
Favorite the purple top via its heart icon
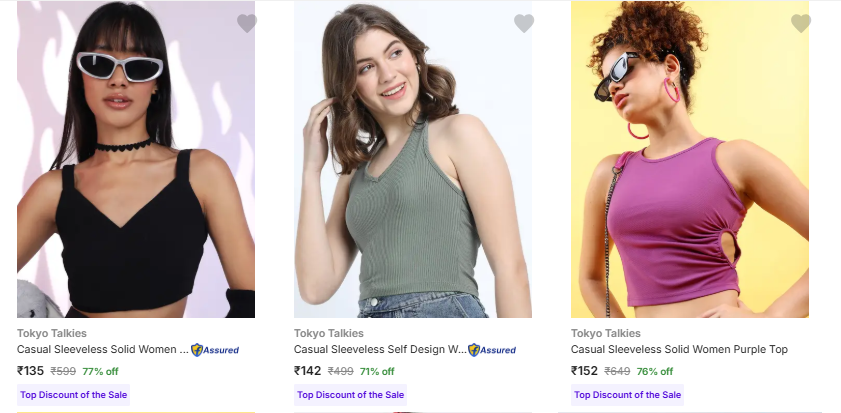[x=801, y=23]
